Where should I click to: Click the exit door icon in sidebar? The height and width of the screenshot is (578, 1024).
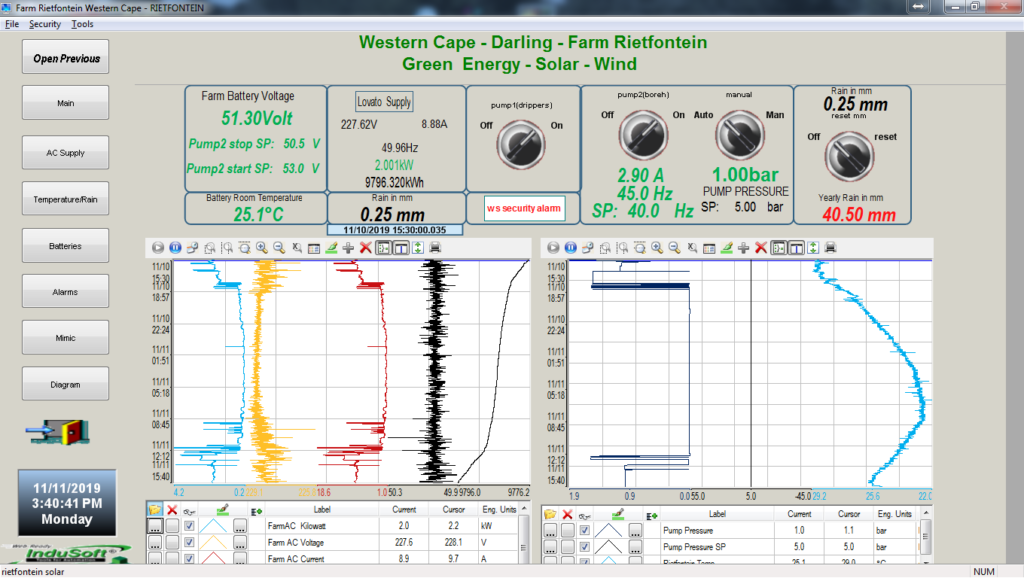tap(59, 432)
